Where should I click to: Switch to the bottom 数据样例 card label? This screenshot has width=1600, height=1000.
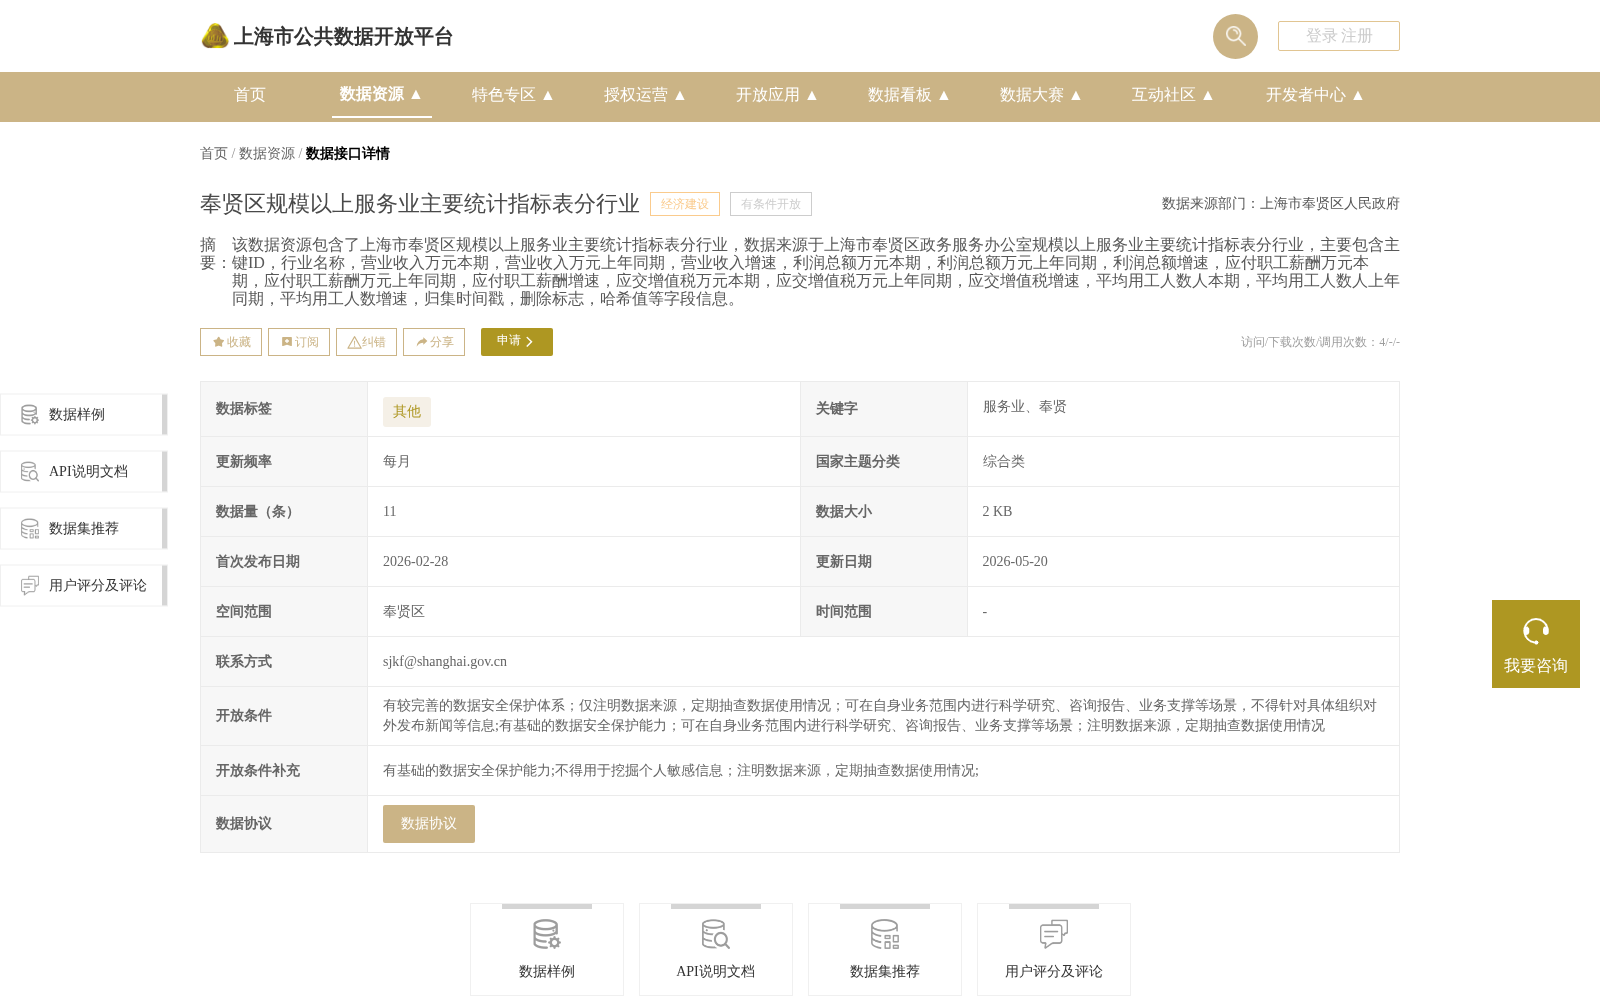point(547,972)
